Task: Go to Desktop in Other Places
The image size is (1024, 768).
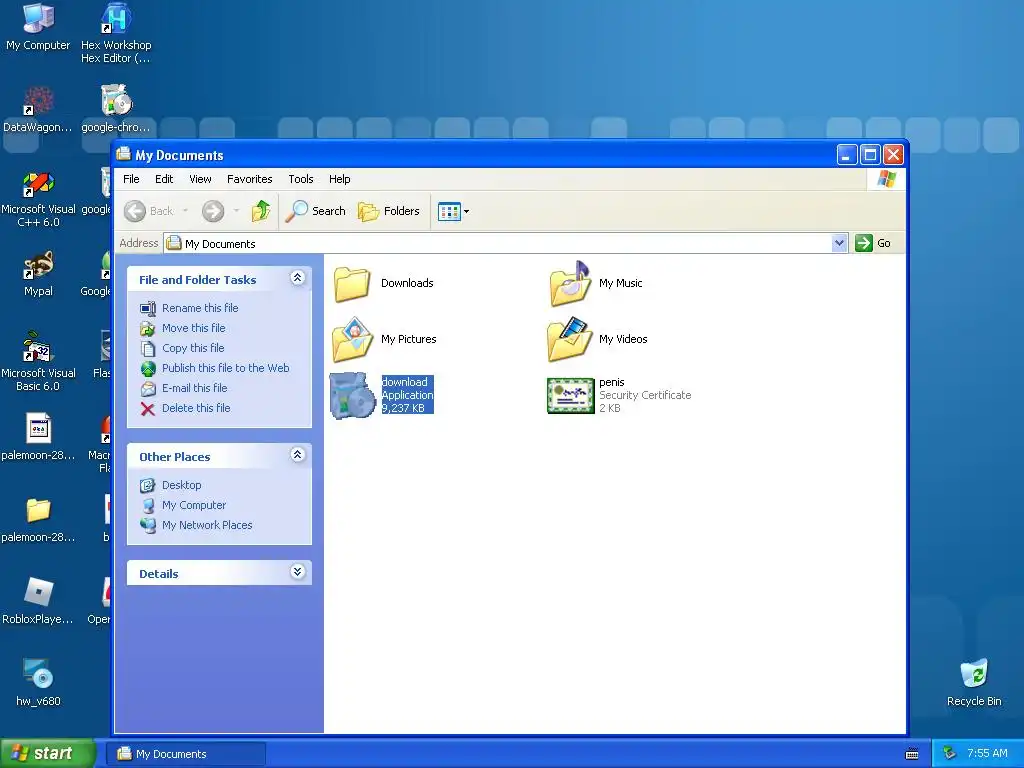Action: (182, 485)
